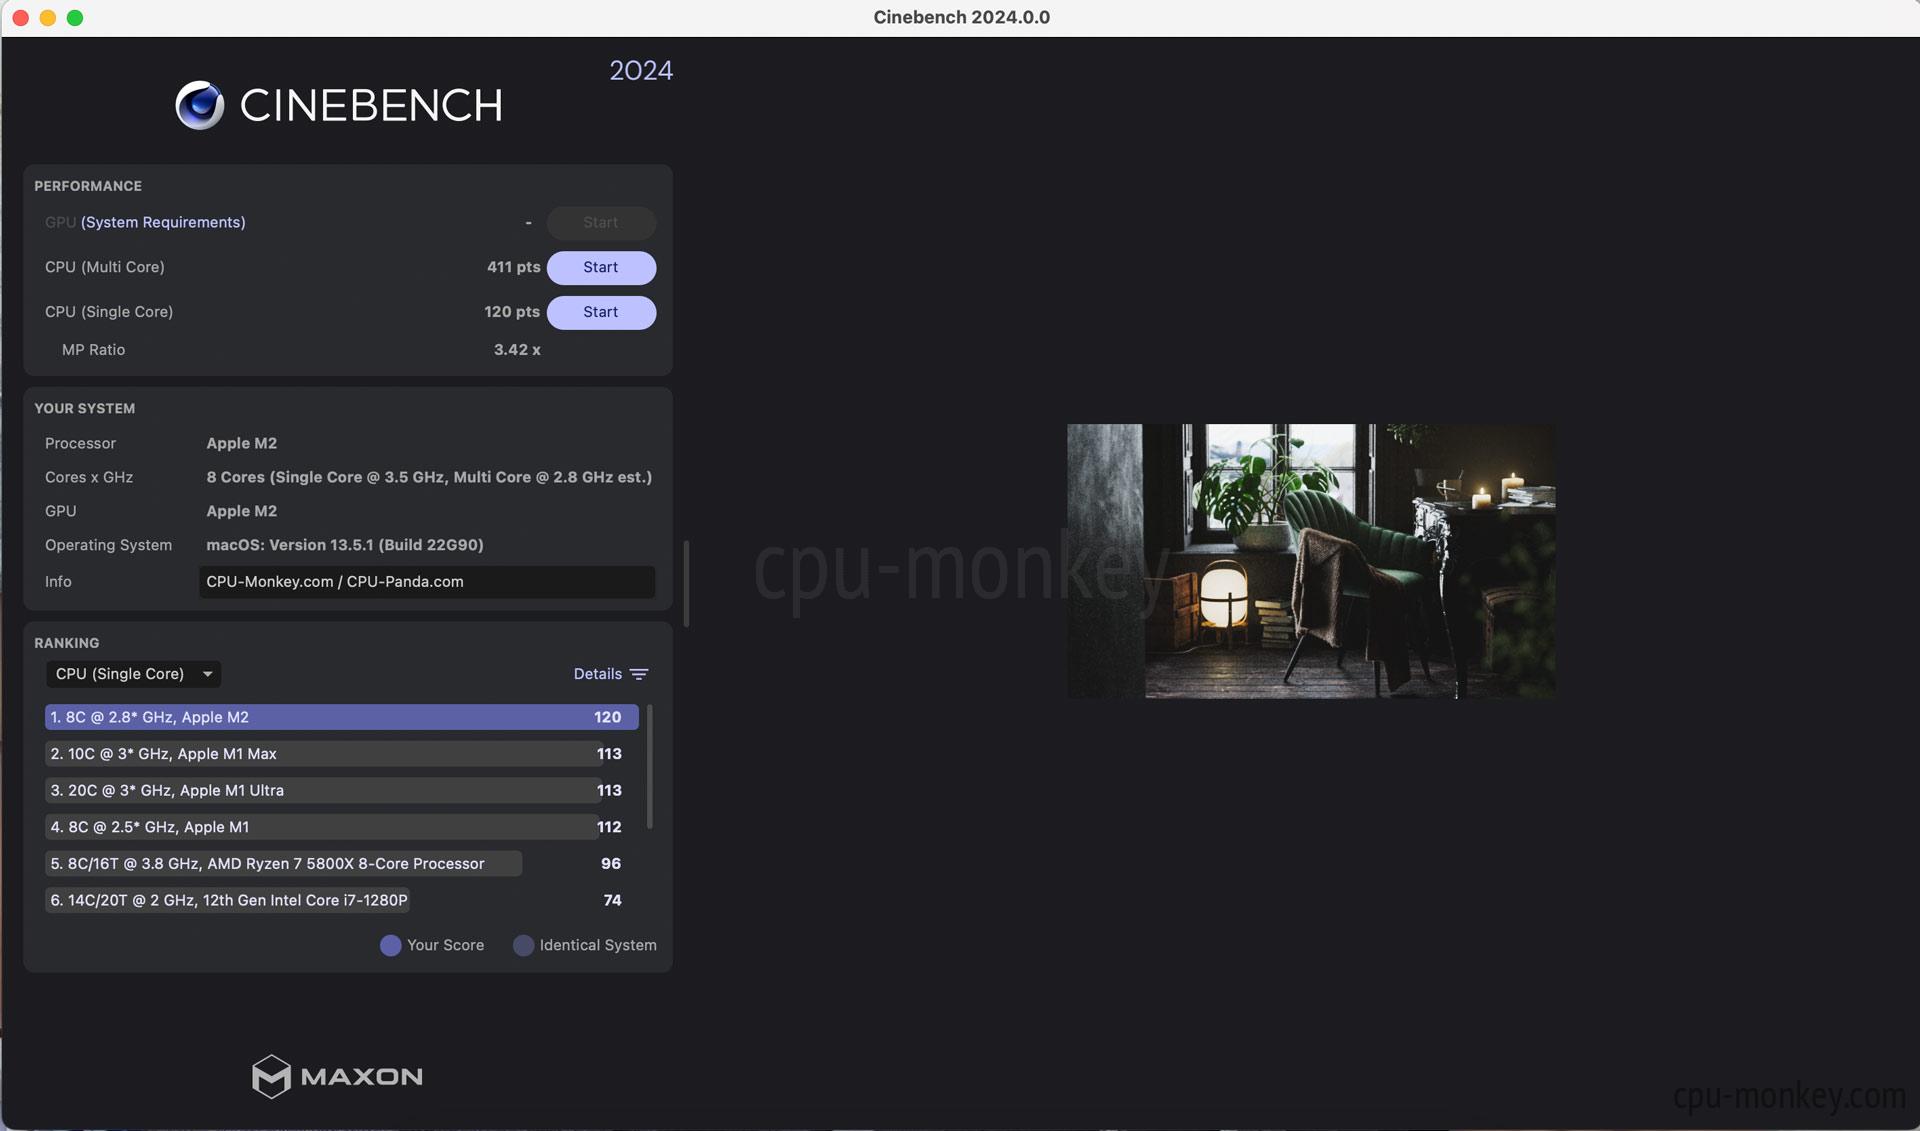Click the 411 pts multi core score
The height and width of the screenshot is (1131, 1920).
coord(513,267)
